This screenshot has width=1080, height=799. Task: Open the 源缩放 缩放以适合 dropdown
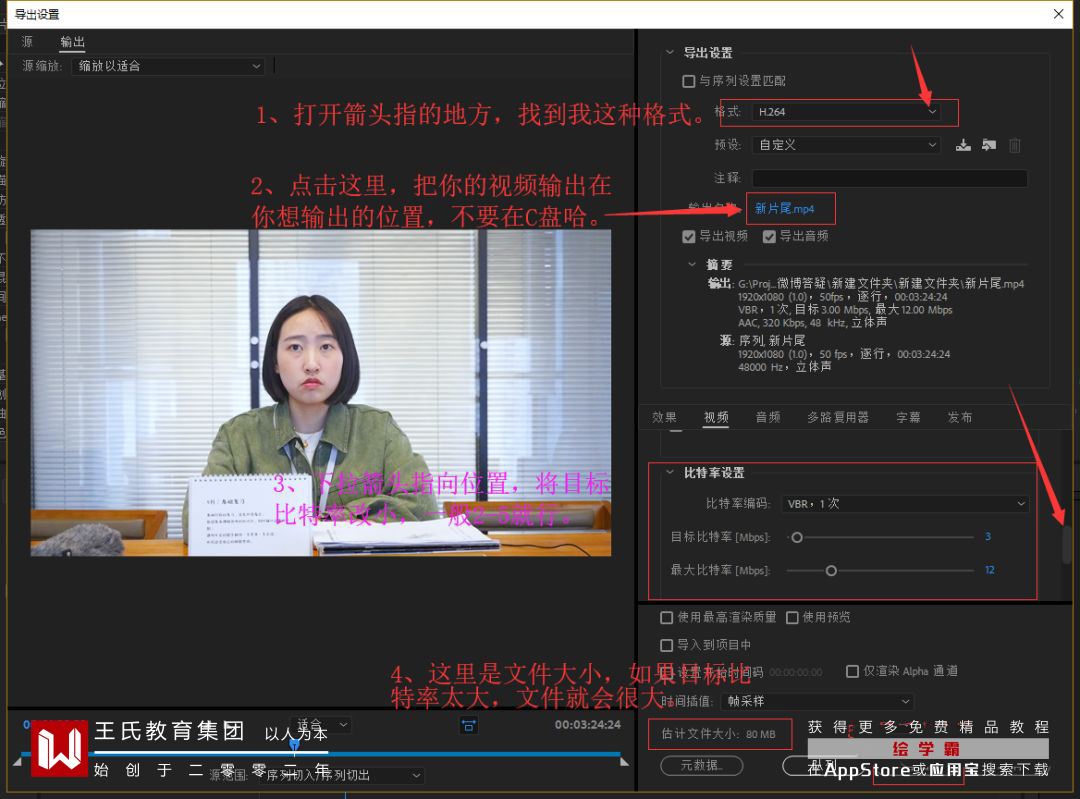(x=168, y=66)
